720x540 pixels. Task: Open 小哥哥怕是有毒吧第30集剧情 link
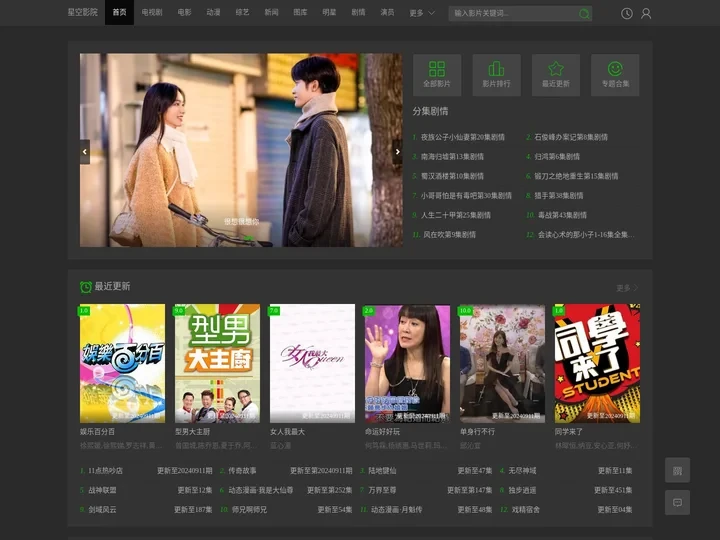click(x=466, y=196)
